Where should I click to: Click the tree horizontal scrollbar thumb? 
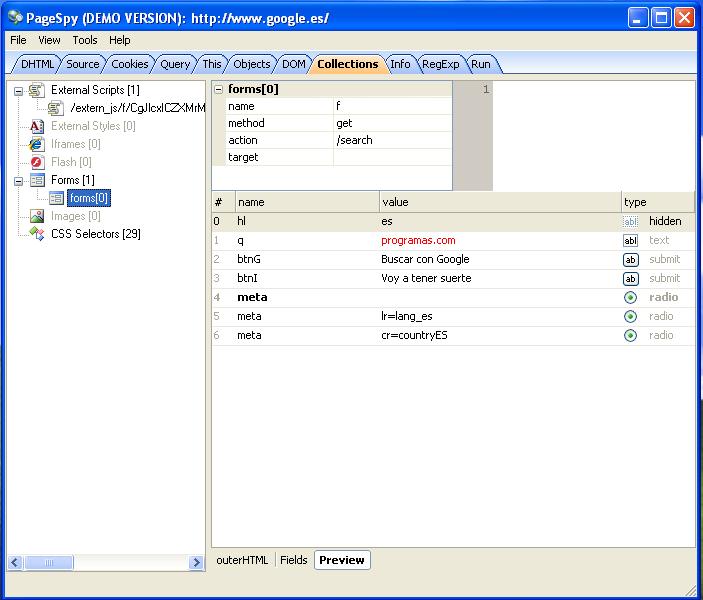pos(49,562)
